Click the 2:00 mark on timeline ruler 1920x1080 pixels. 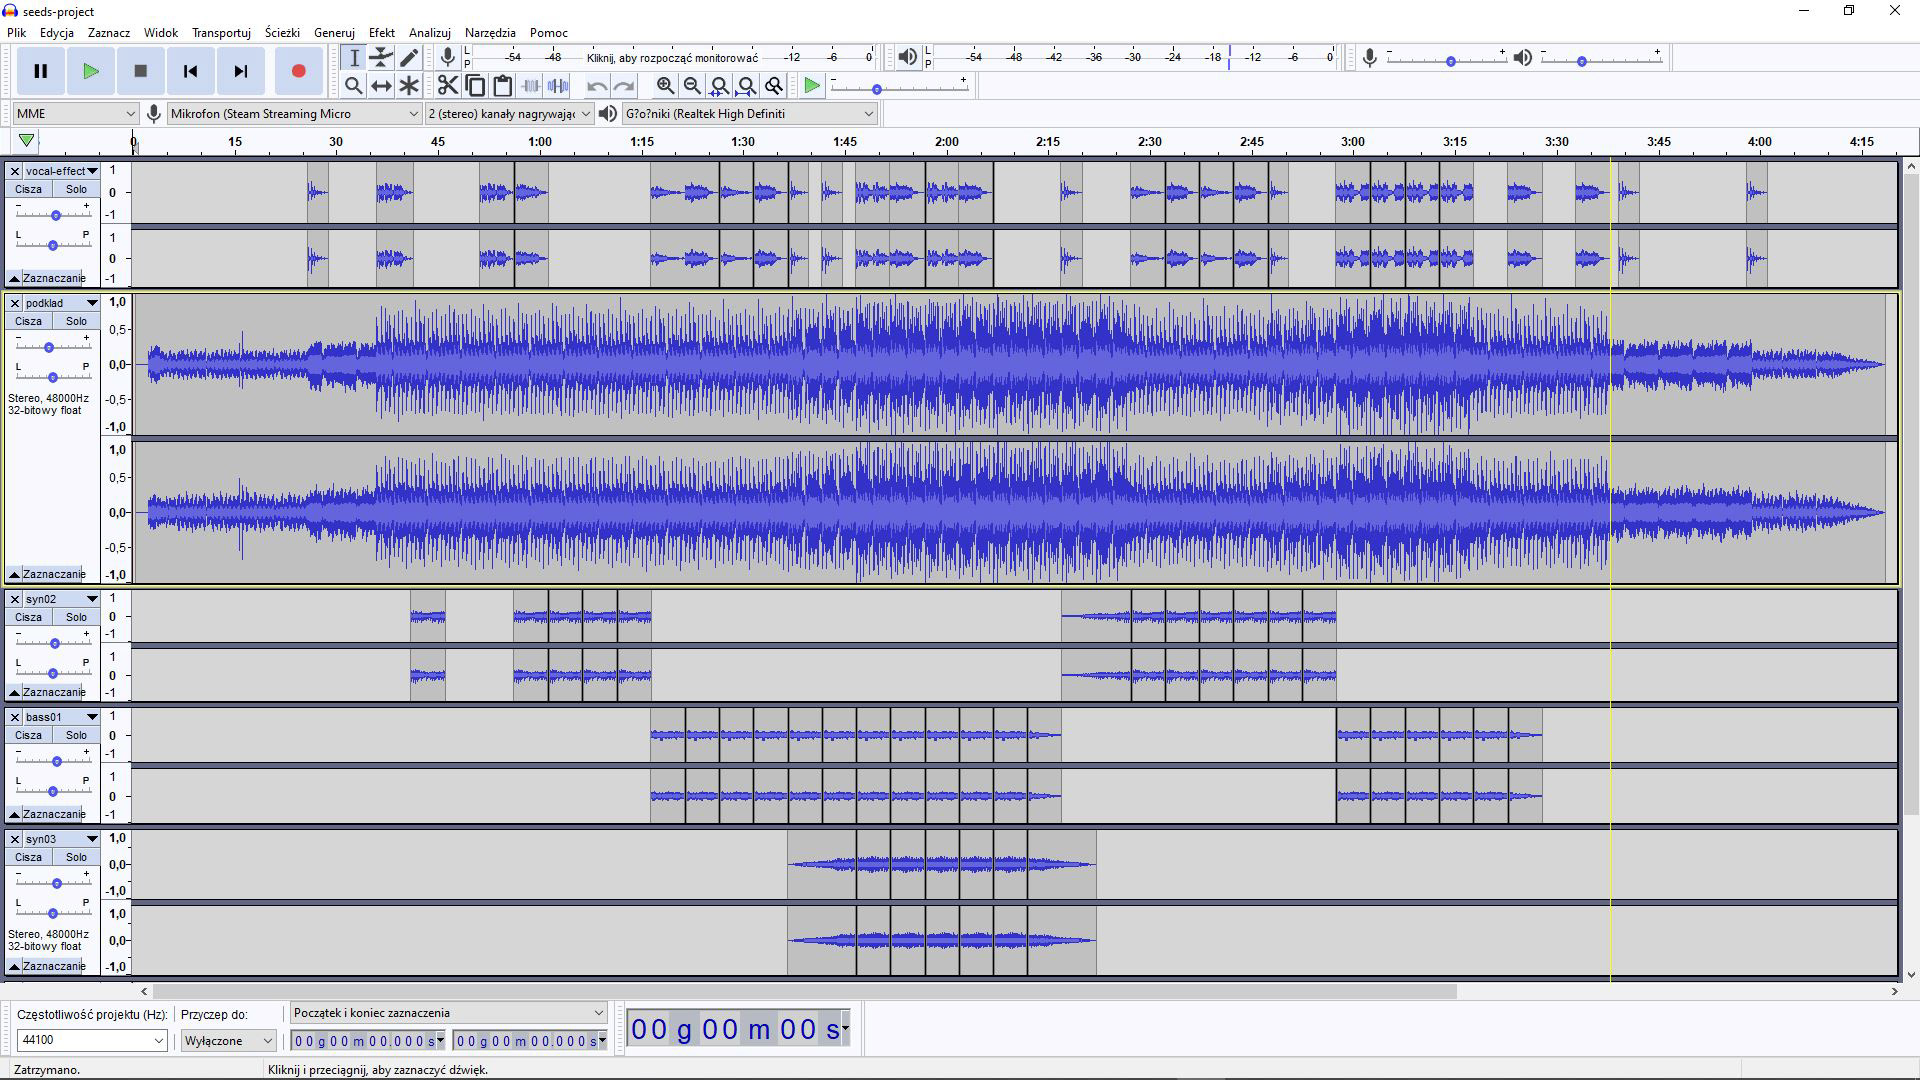point(946,142)
